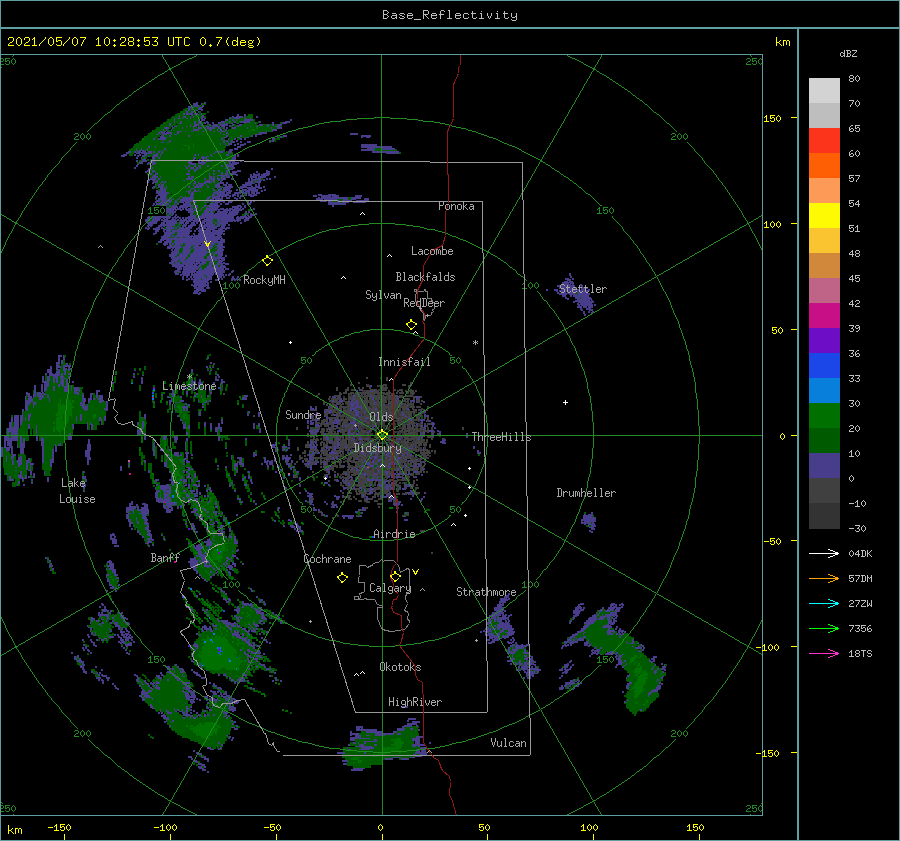This screenshot has height=841, width=900.
Task: Click the Vulcan label
Action: (x=509, y=743)
